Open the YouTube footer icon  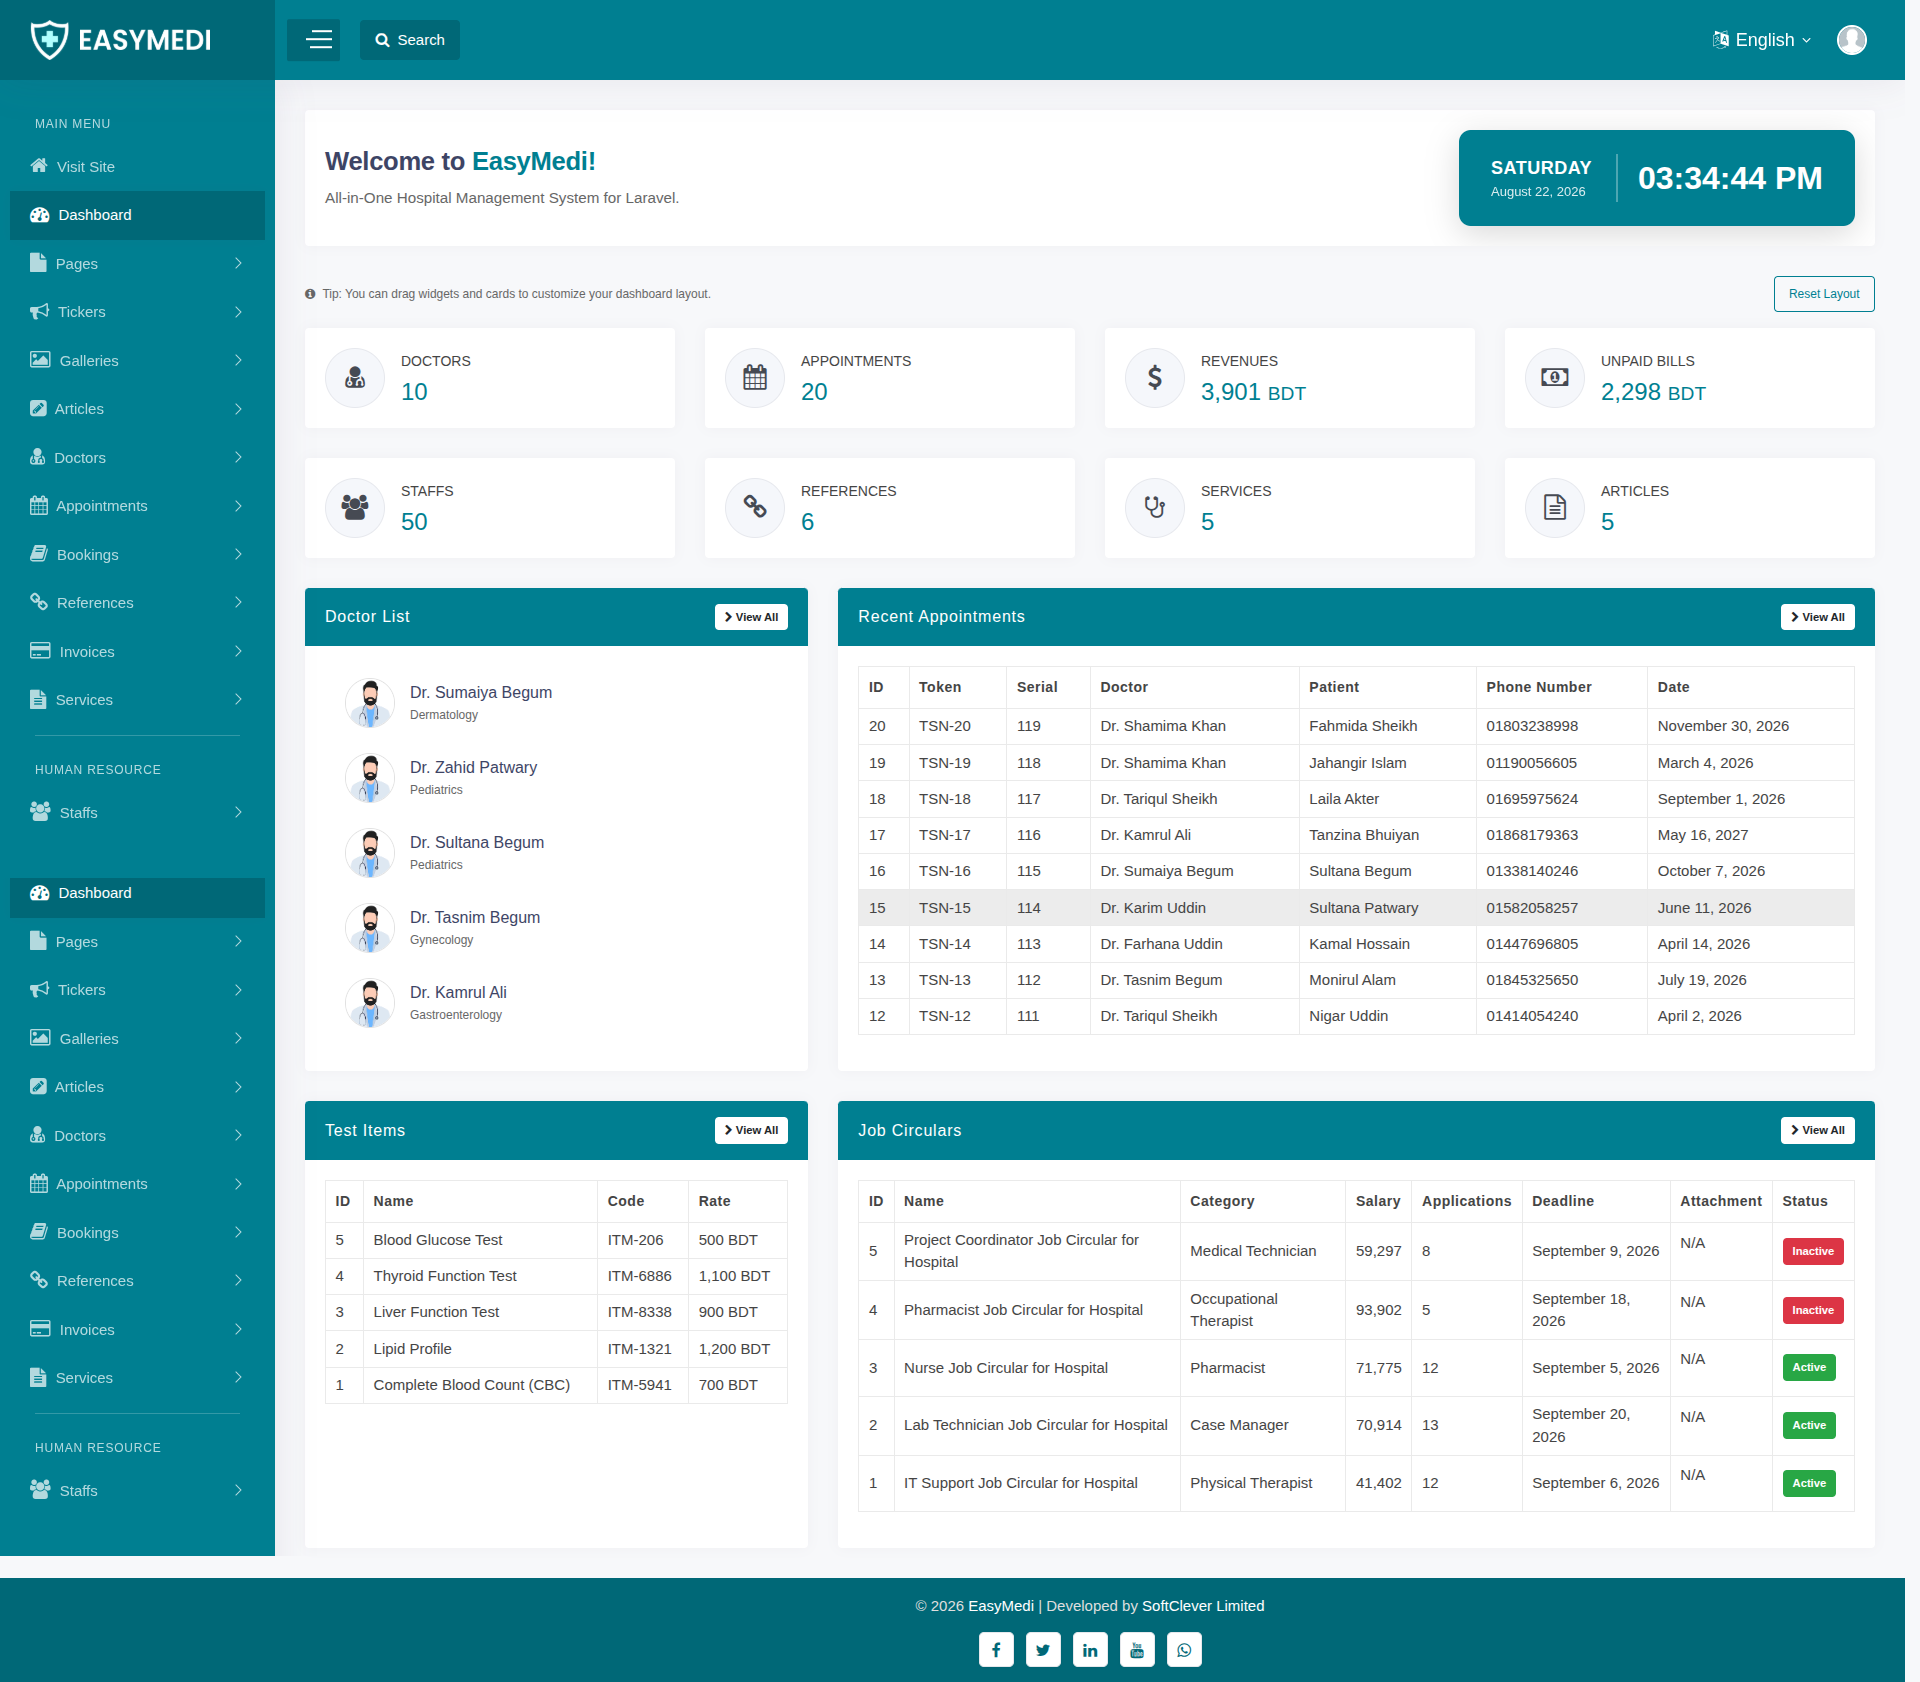[1137, 1649]
